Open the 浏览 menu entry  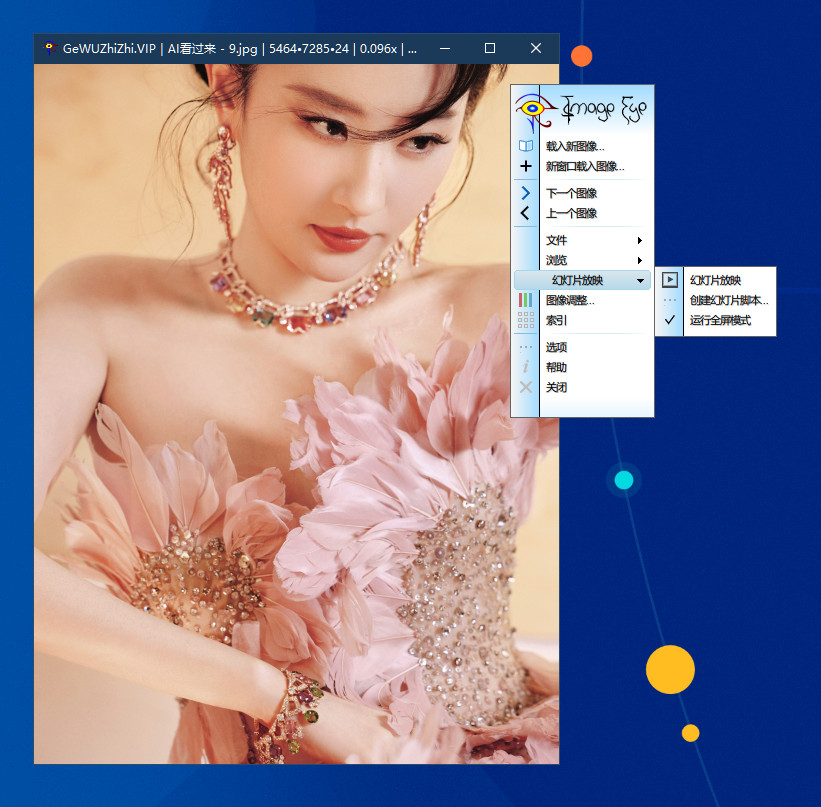(556, 260)
